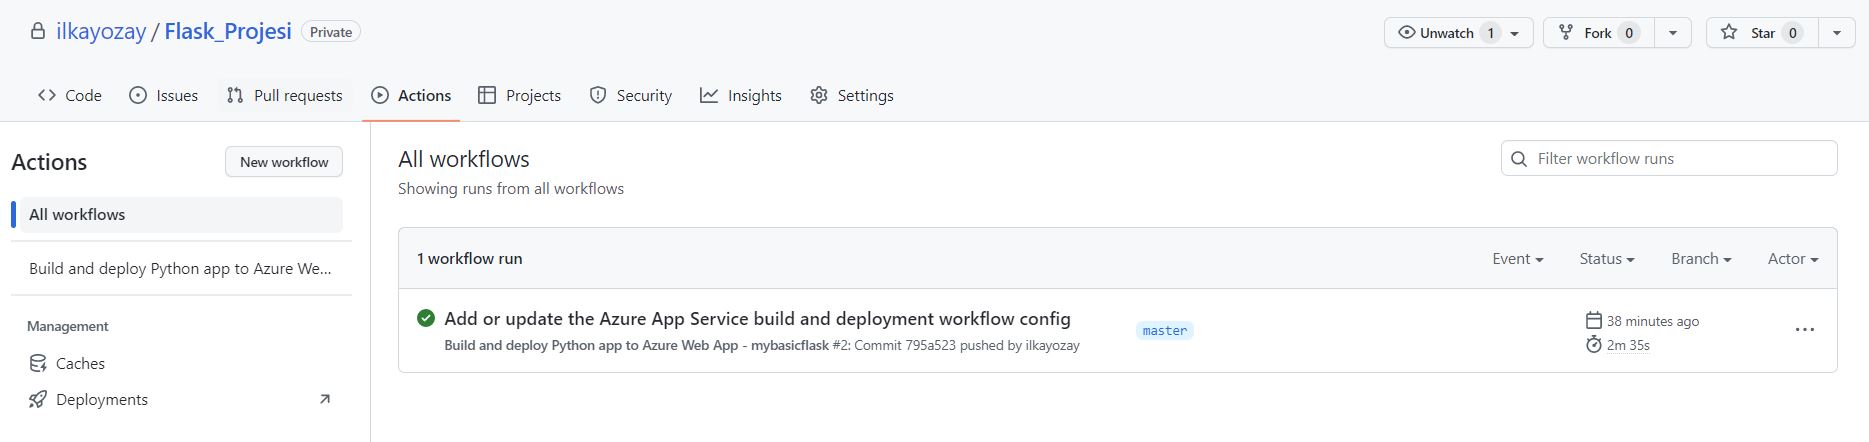Expand the Event filter dropdown
The height and width of the screenshot is (442, 1869).
[x=1517, y=259]
